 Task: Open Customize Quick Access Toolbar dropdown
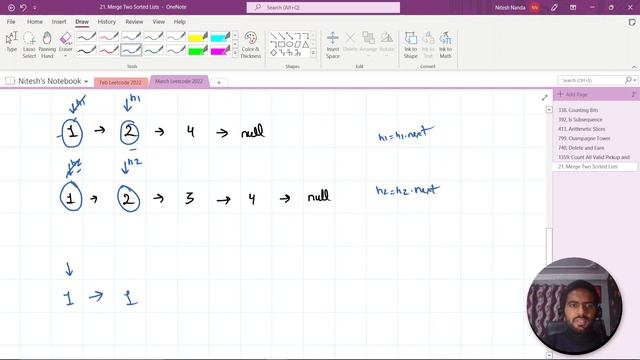point(35,8)
